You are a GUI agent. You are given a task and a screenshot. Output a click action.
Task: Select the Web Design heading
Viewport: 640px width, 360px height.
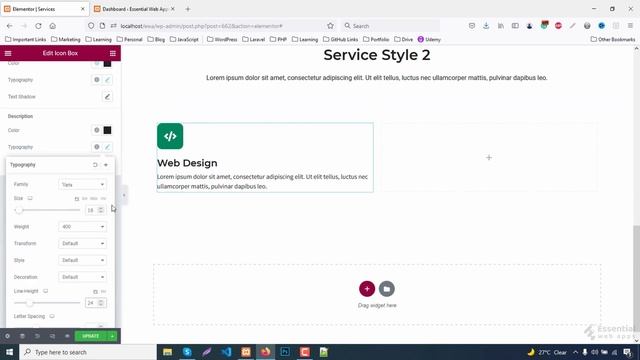[187, 163]
